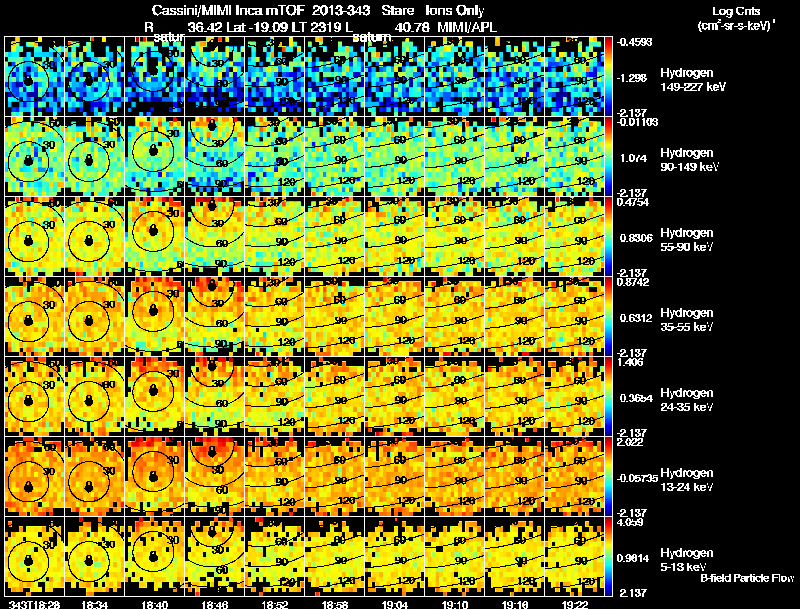Select the 13-24 keV panel at 19:10
Viewport: 800px width, 609px height.
click(x=455, y=476)
